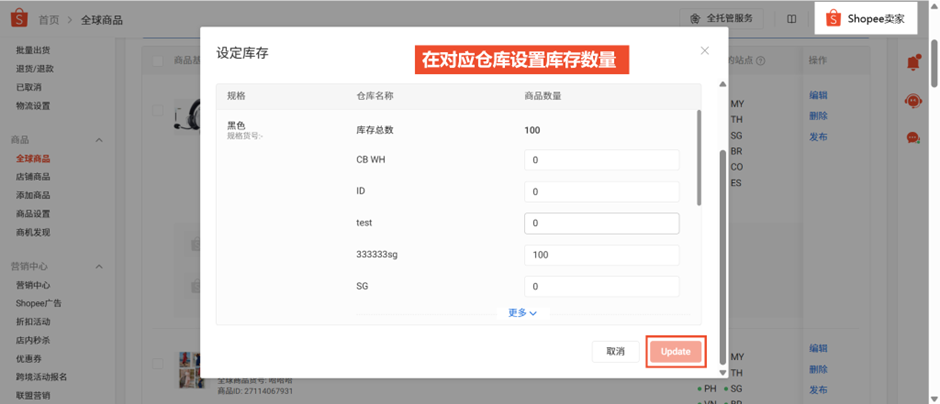The width and height of the screenshot is (940, 404).
Task: Tick the headset product row checkbox
Action: click(x=158, y=110)
